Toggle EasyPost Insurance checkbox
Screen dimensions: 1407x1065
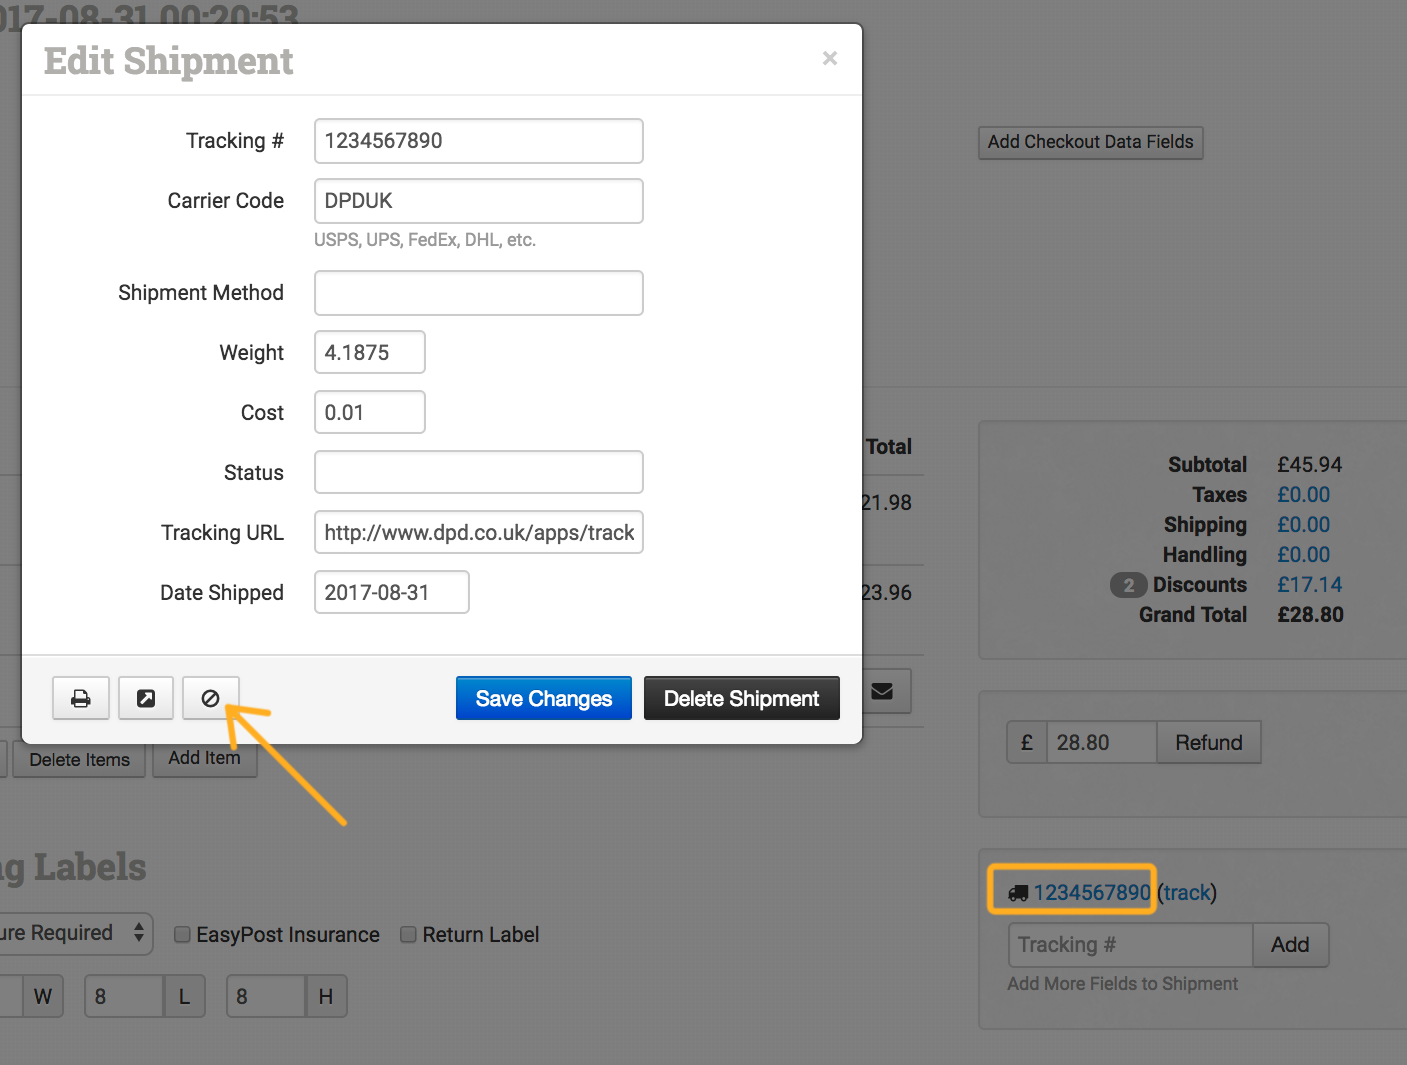(x=182, y=935)
